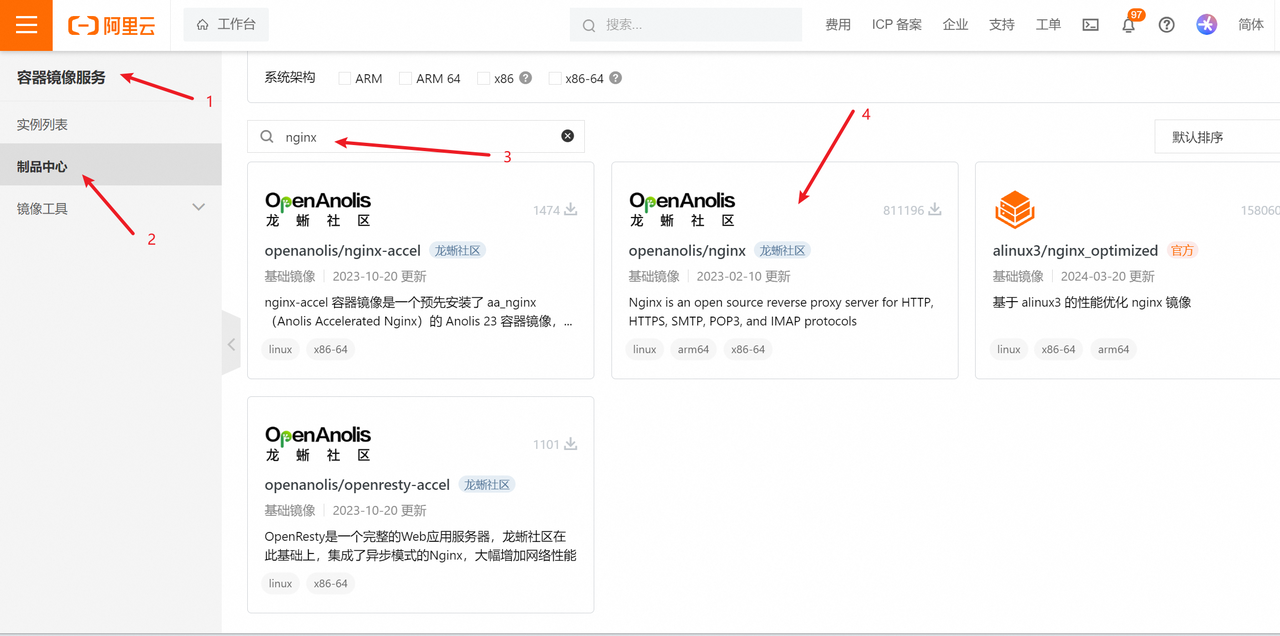
Task: Click in the top 搜索 field
Action: click(x=686, y=25)
